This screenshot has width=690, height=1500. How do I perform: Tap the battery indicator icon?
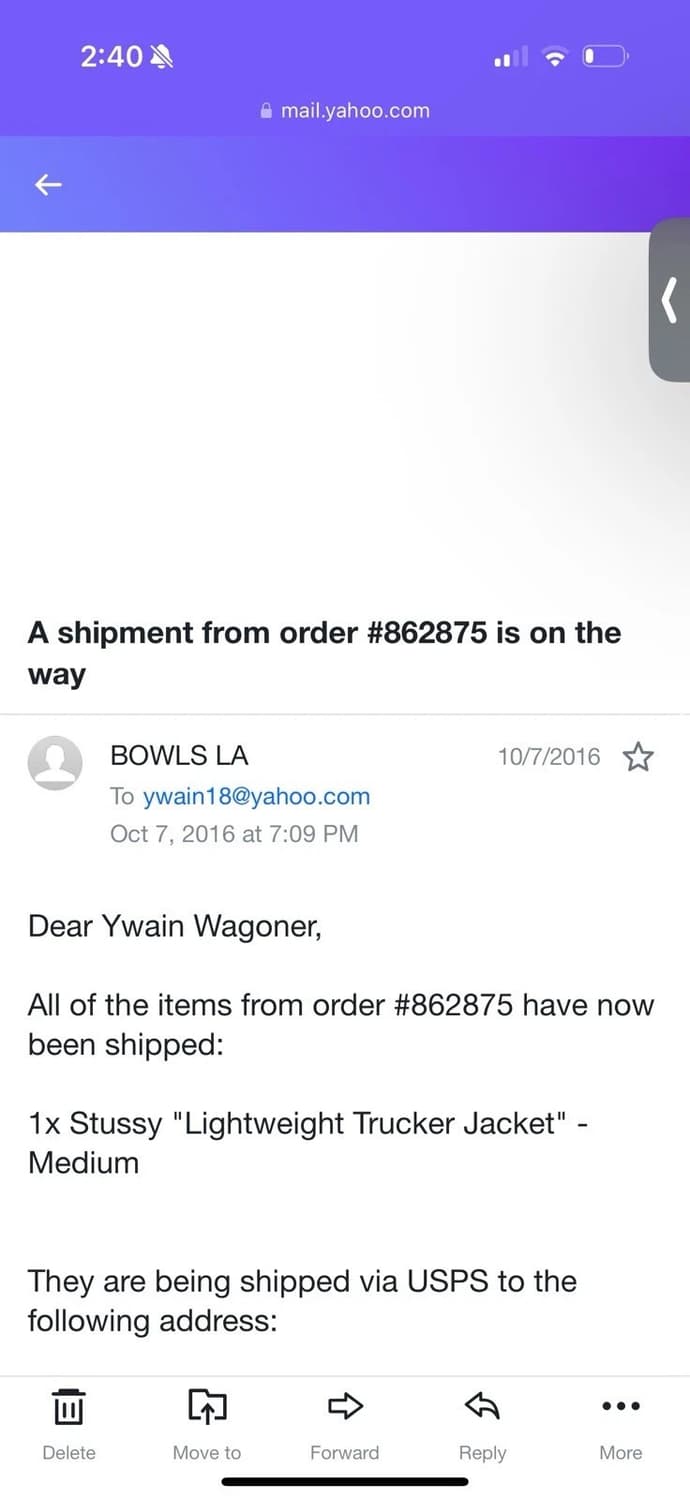pyautogui.click(x=604, y=57)
